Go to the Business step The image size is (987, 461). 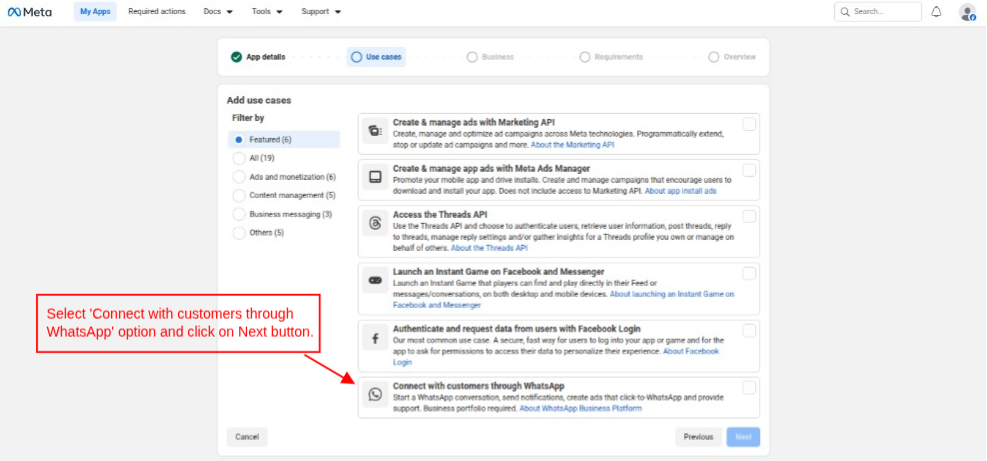490,57
